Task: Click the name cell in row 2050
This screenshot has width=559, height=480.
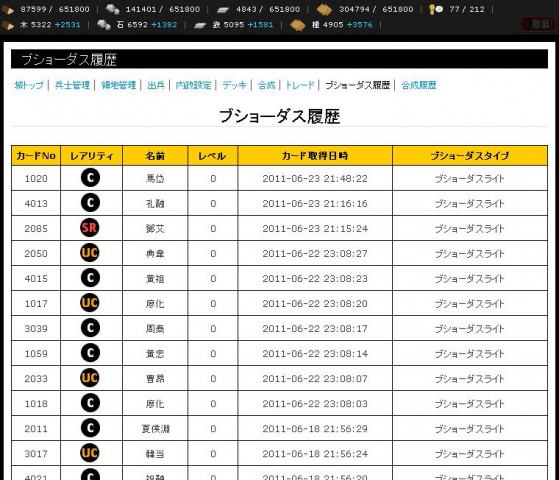Action: point(155,253)
